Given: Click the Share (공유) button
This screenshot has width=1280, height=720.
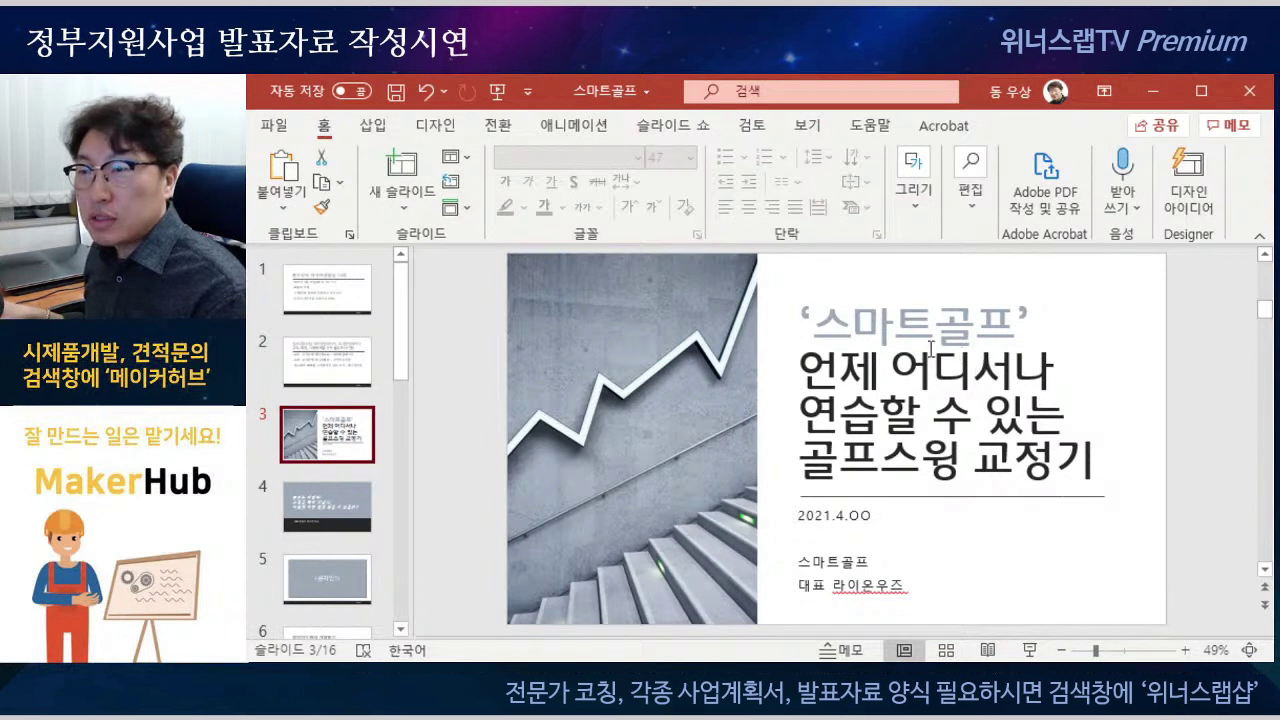Looking at the screenshot, I should click(1157, 125).
